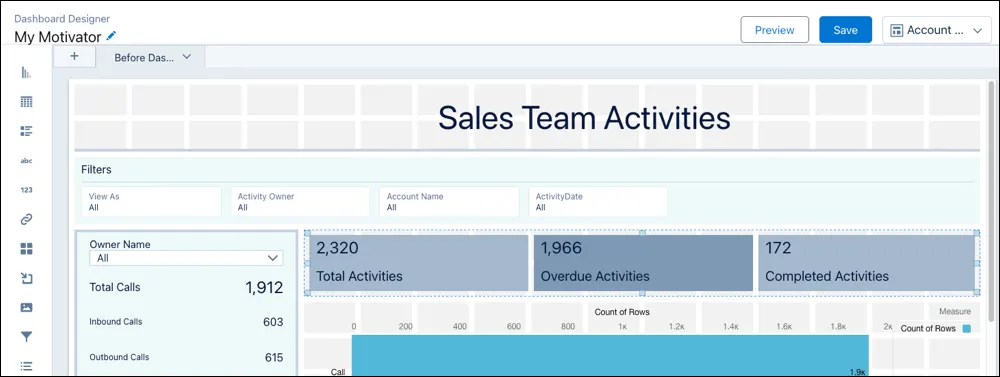Image resolution: width=1000 pixels, height=377 pixels.
Task: Add a filter widget (funnel icon)
Action: point(26,337)
